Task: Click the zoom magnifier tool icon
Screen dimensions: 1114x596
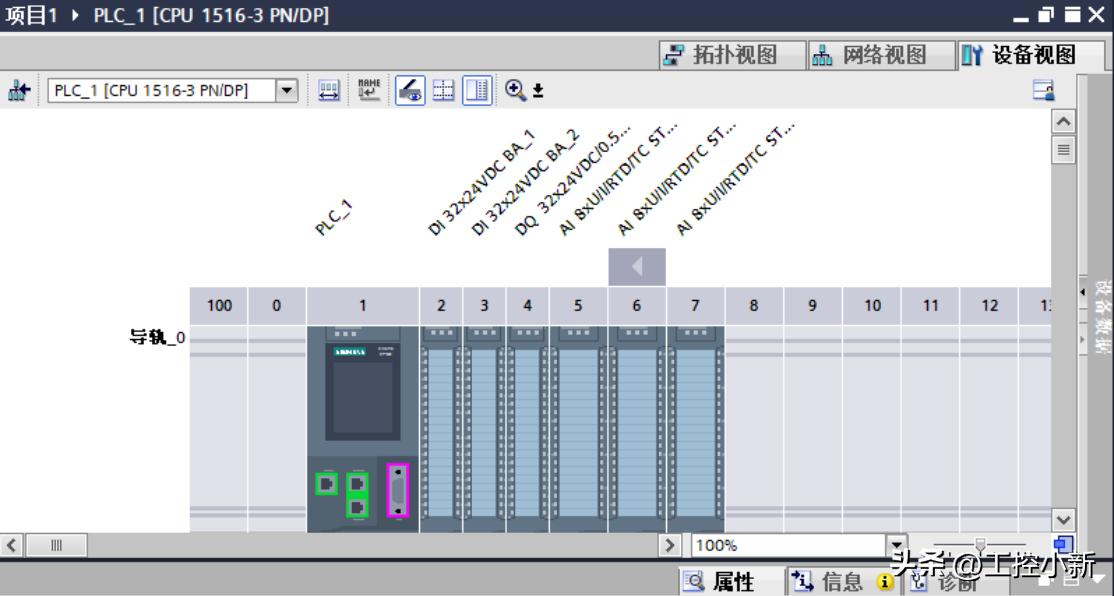Action: pos(515,90)
